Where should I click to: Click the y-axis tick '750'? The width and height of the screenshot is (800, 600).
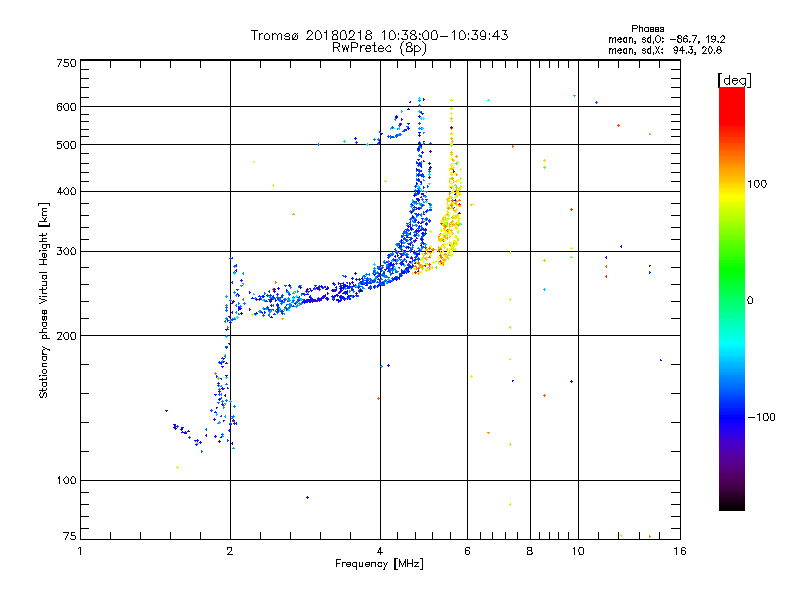click(67, 63)
